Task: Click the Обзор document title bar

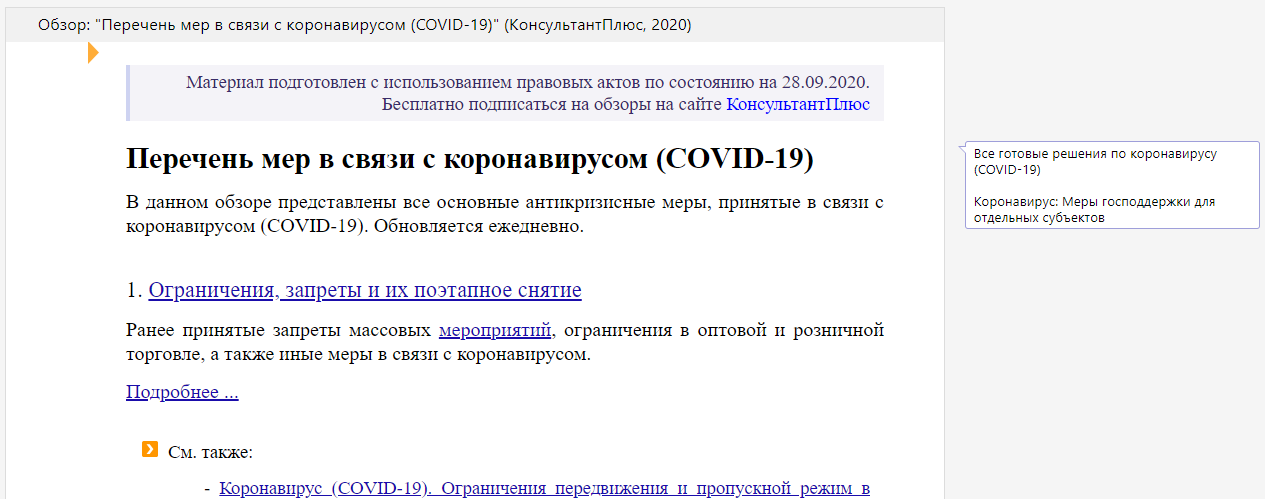Action: (365, 24)
